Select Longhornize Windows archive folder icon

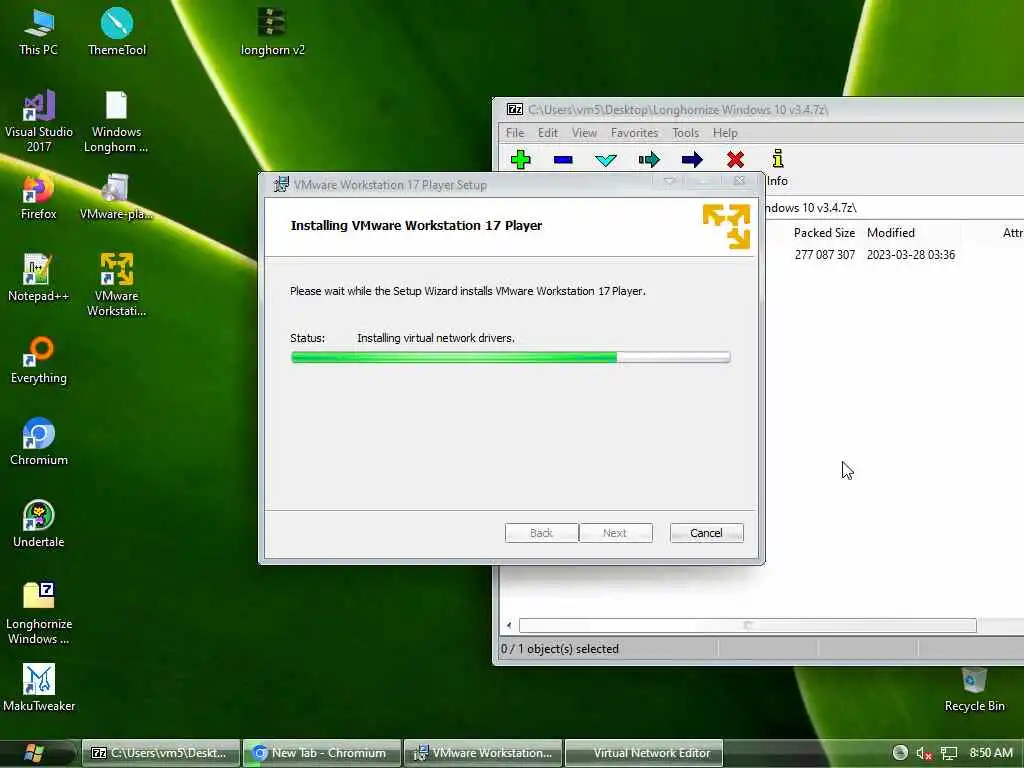(x=39, y=613)
